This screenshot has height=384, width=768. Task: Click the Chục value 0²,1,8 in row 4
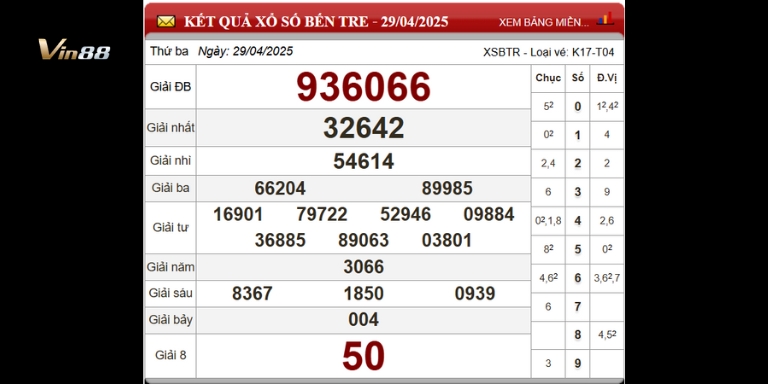(x=548, y=220)
